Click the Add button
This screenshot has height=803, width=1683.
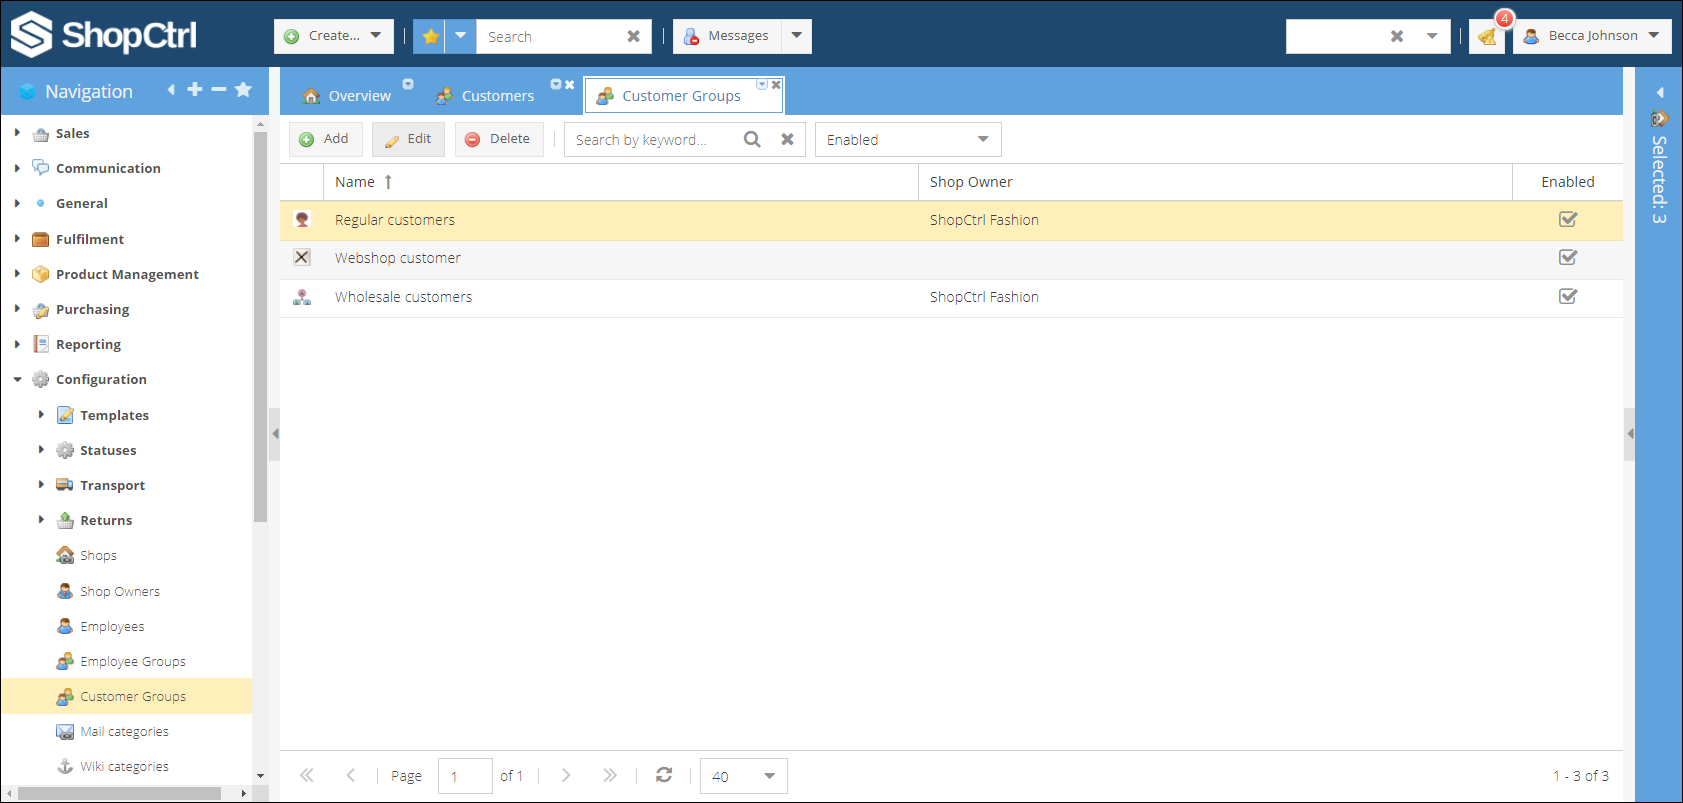click(x=325, y=139)
